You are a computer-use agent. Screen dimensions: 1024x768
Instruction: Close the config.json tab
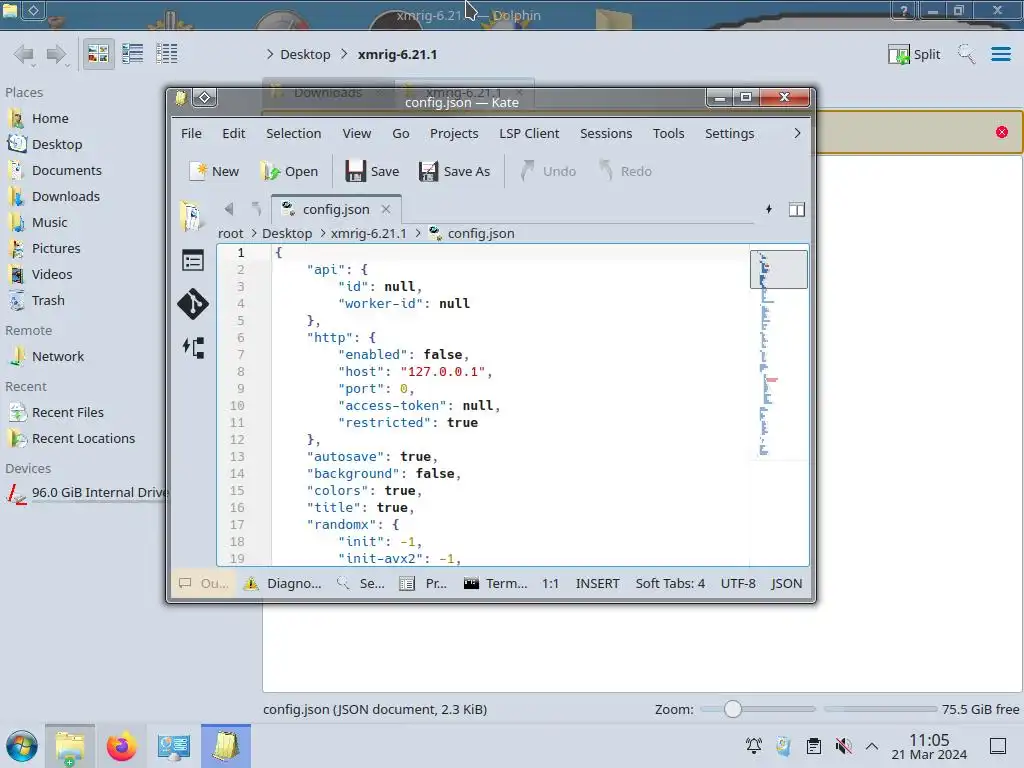pos(386,209)
